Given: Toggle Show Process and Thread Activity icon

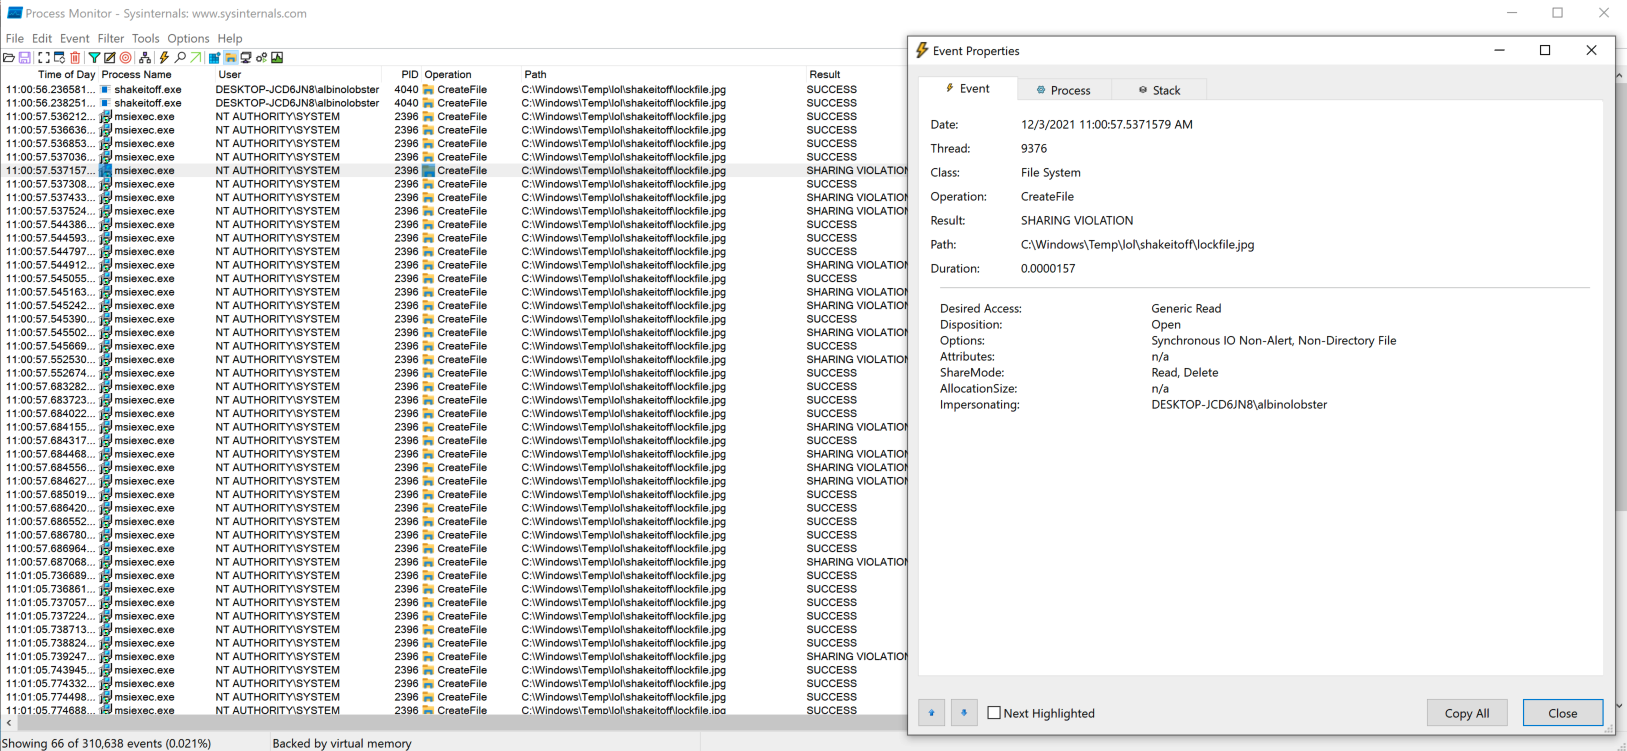Looking at the screenshot, I should click(x=262, y=57).
